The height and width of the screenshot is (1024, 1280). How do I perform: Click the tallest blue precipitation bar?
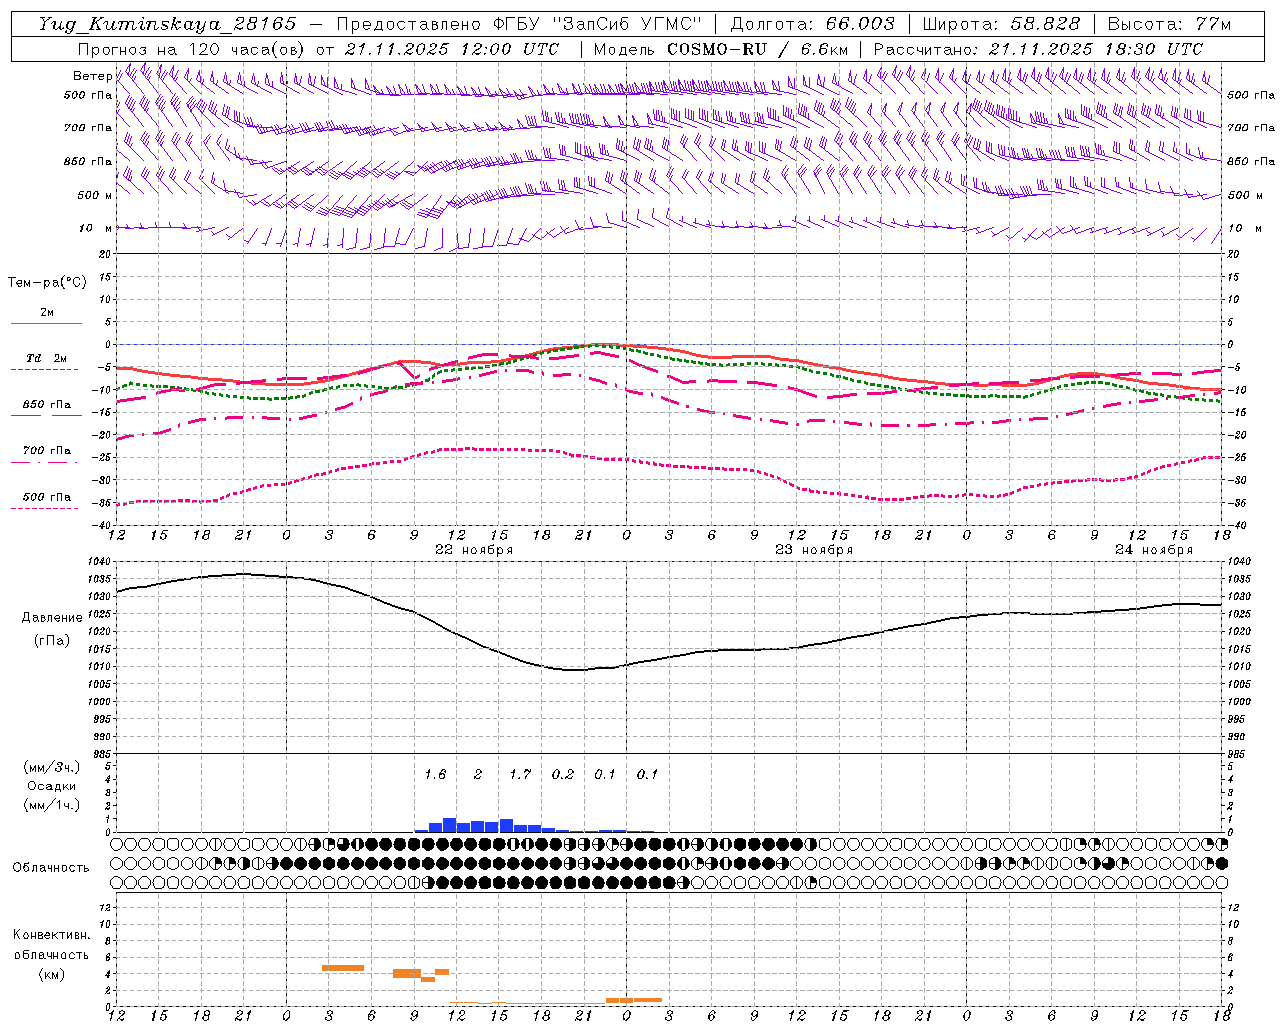click(450, 825)
